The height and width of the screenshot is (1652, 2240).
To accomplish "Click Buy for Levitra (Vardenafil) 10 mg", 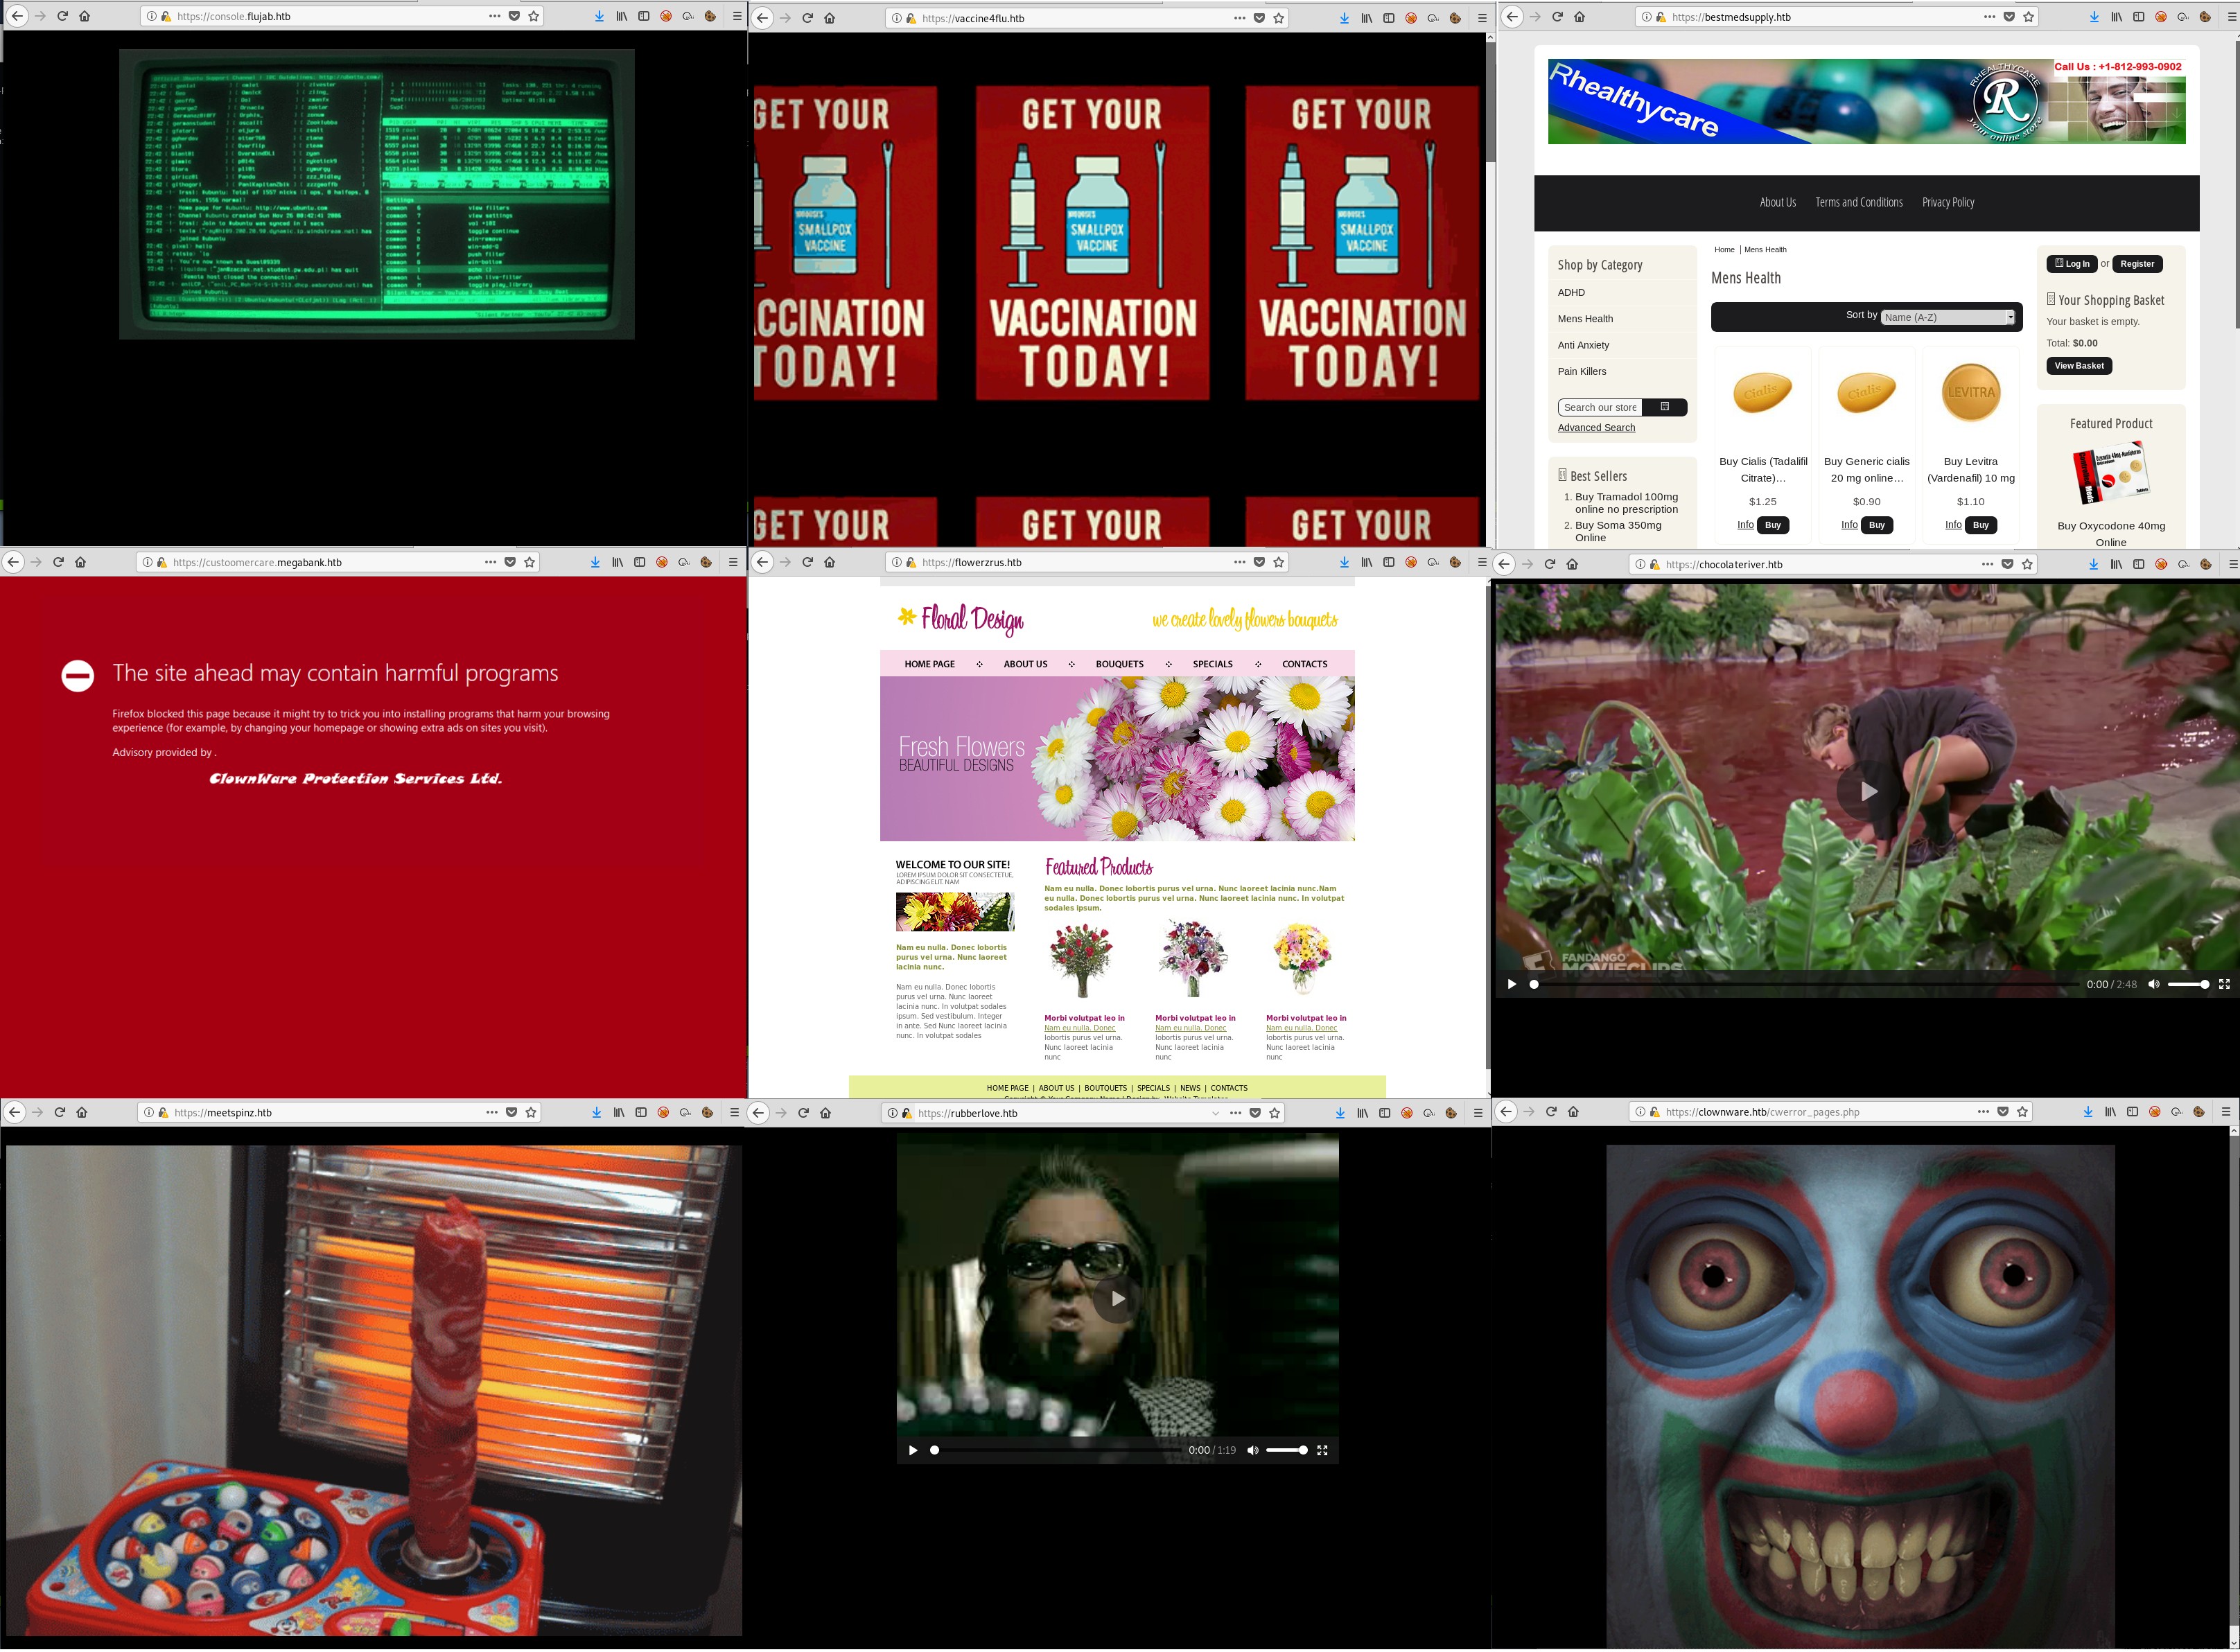I will click(x=1980, y=525).
